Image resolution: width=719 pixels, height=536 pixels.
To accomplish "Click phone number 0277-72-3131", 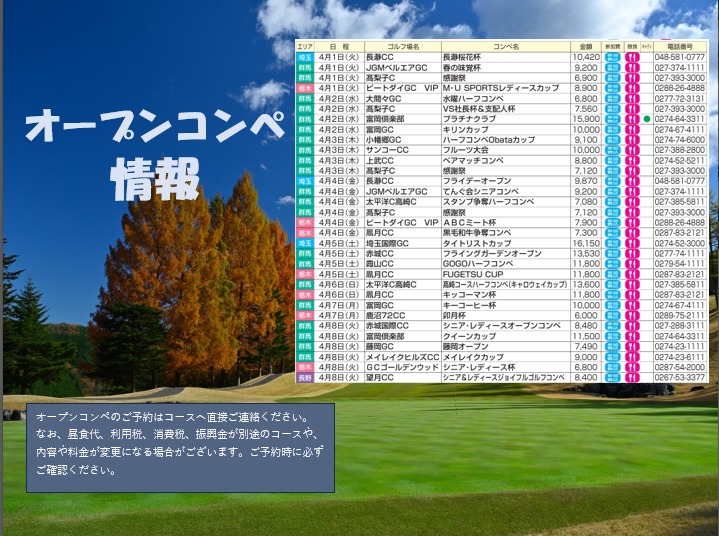I will pyautogui.click(x=680, y=99).
